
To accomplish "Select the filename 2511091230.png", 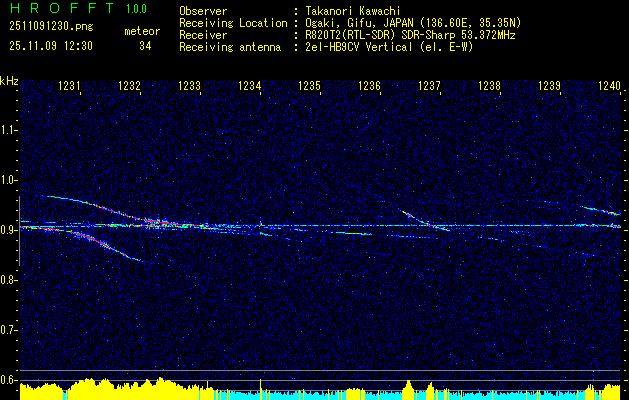I will [x=51, y=27].
